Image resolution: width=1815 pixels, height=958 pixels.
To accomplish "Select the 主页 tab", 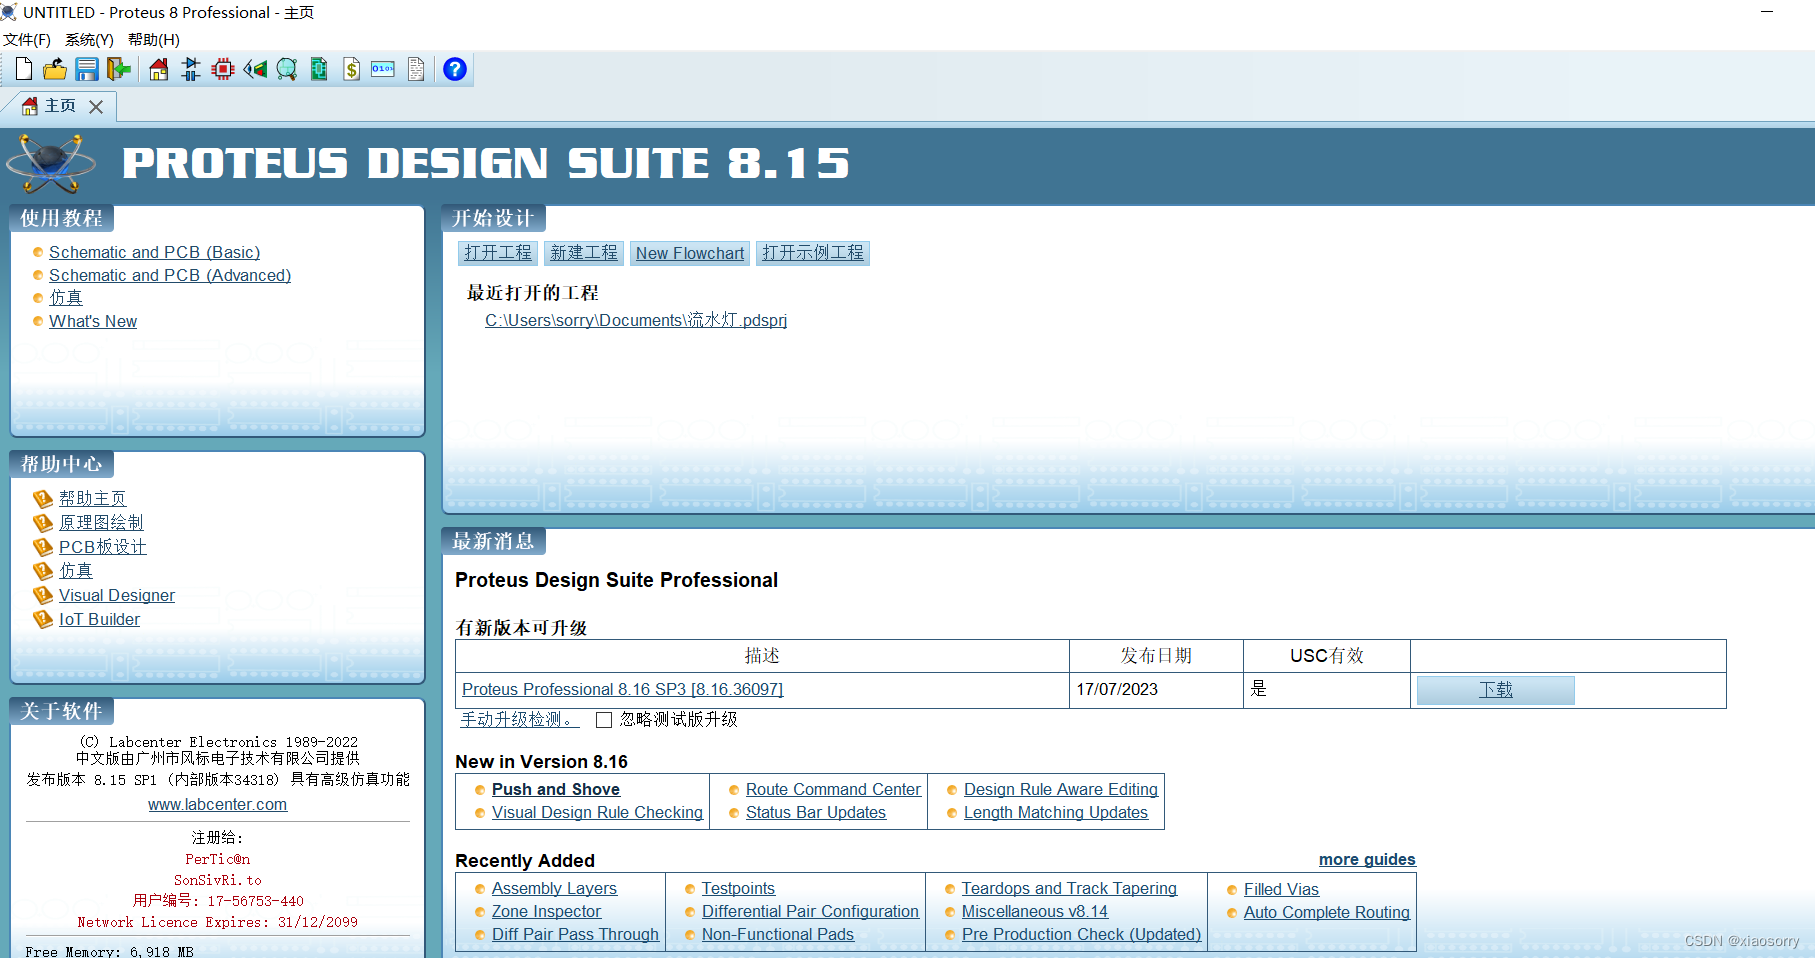I will point(59,106).
